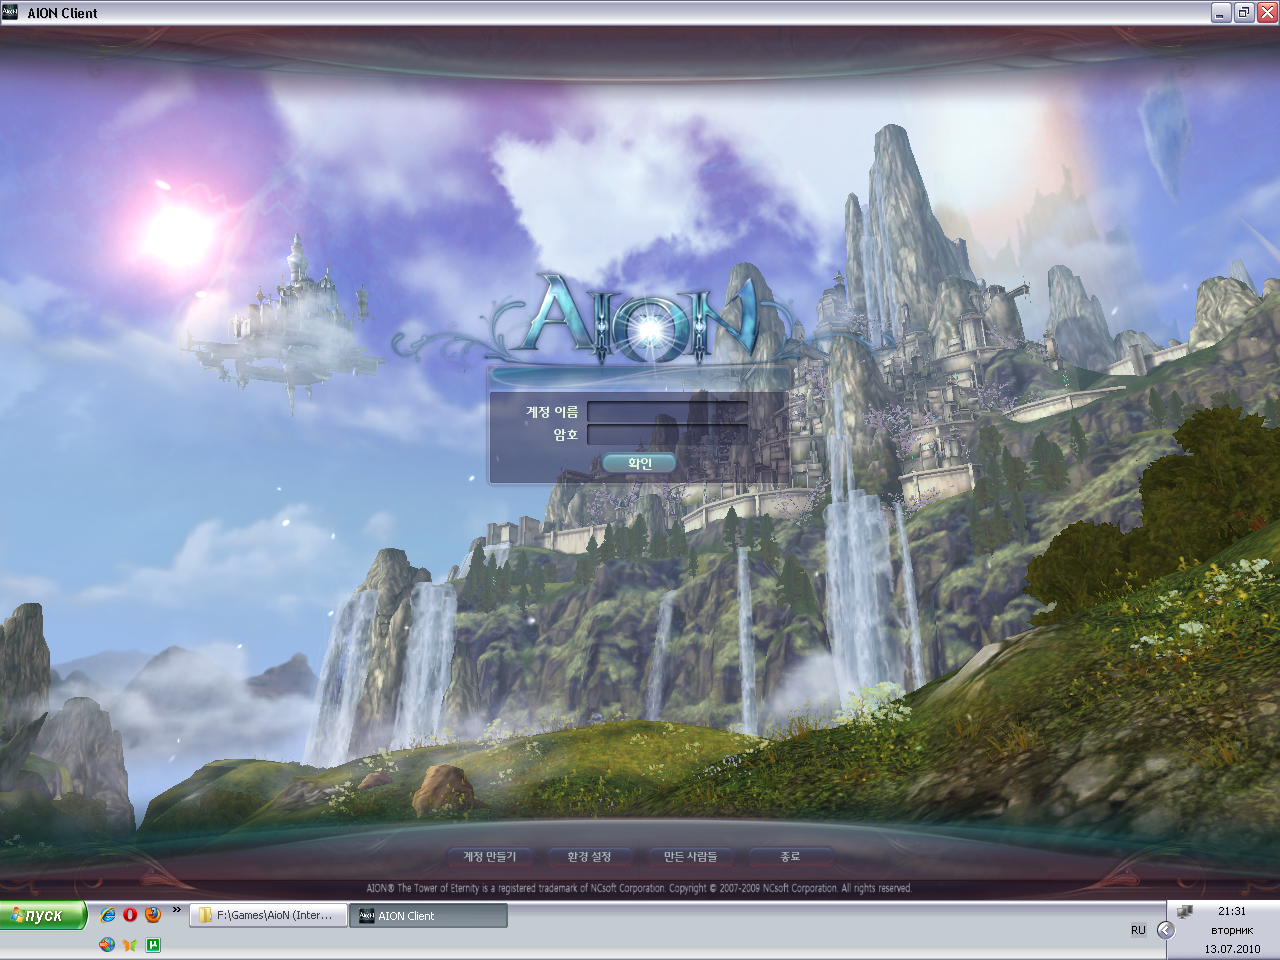Open the 계정 만들기 create account button
The height and width of the screenshot is (960, 1280).
point(490,857)
